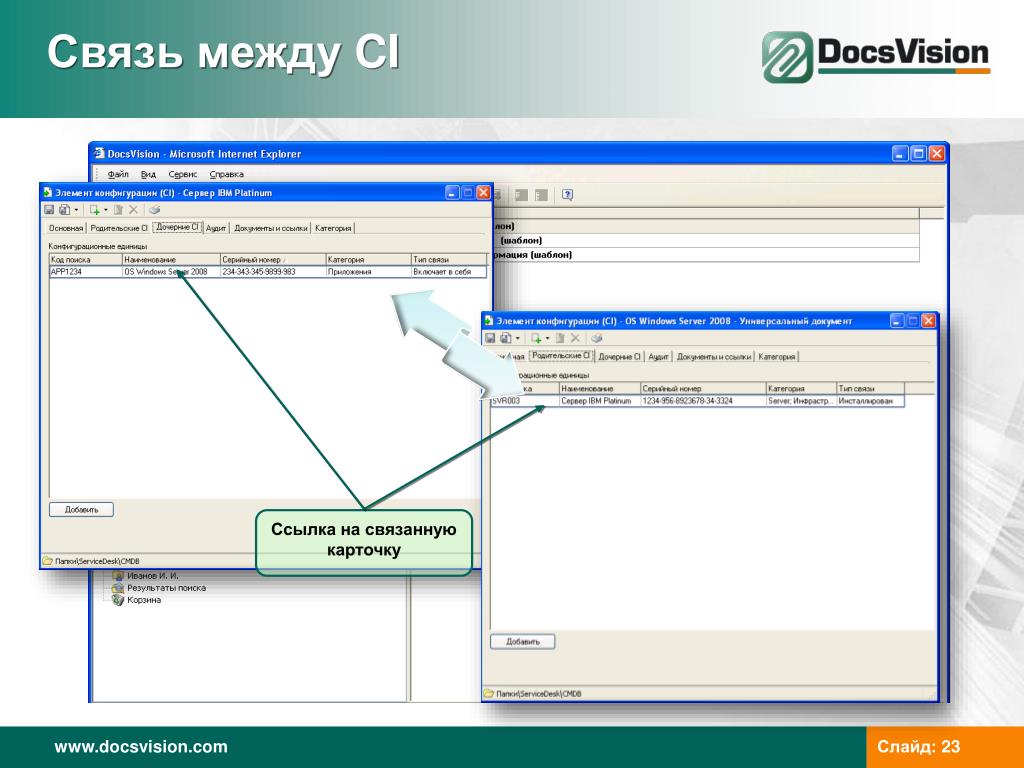Select serial 234-343-345-9899-983 cell
This screenshot has height=768, width=1024.
[x=273, y=272]
